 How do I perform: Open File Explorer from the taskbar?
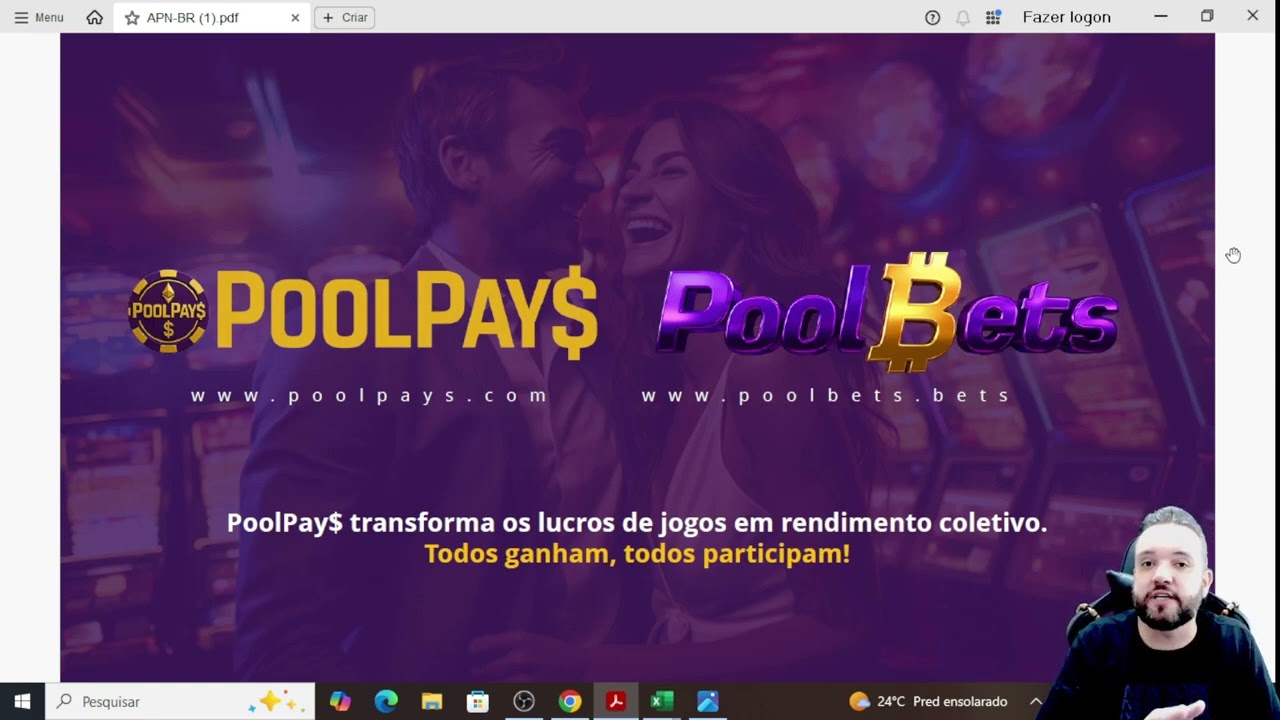432,701
